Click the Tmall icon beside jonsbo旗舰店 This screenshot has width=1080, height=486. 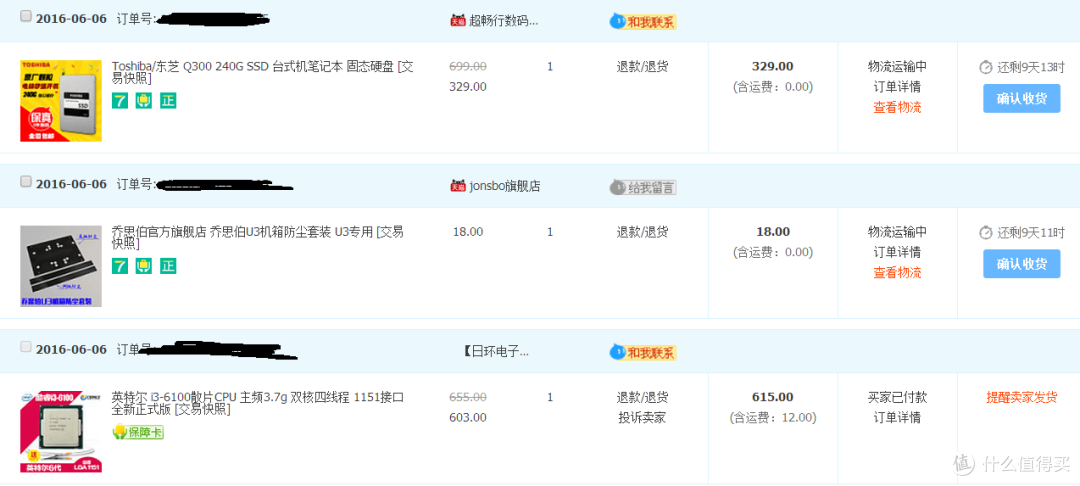point(457,186)
